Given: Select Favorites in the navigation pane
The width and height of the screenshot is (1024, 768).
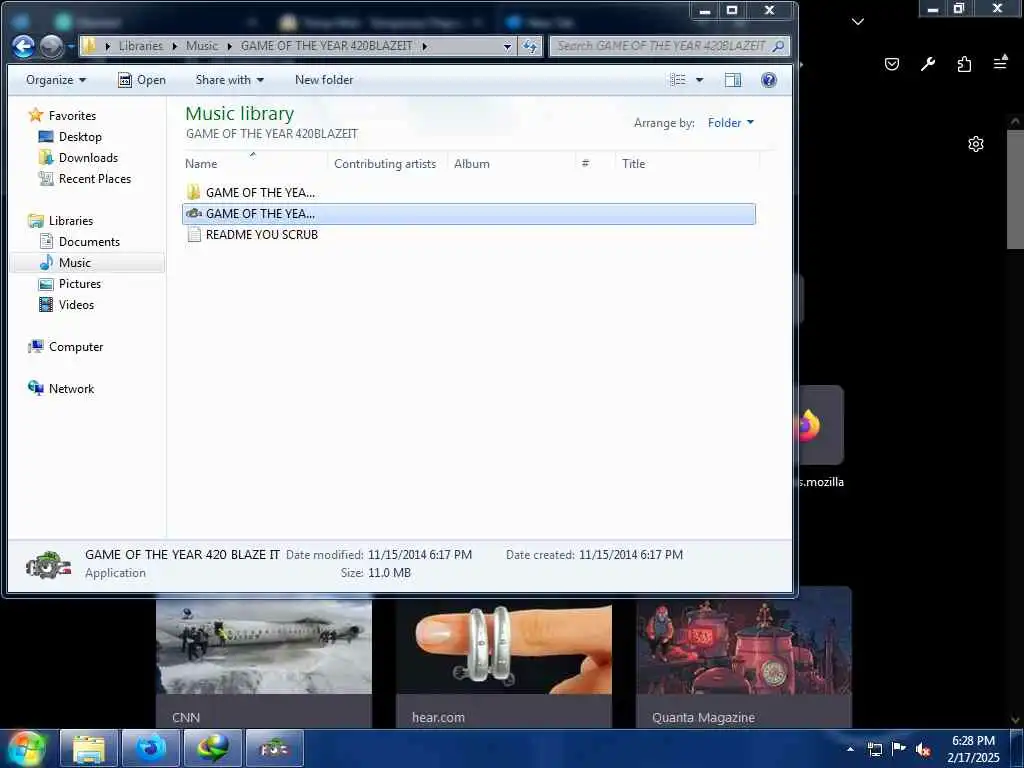Looking at the screenshot, I should point(72,116).
